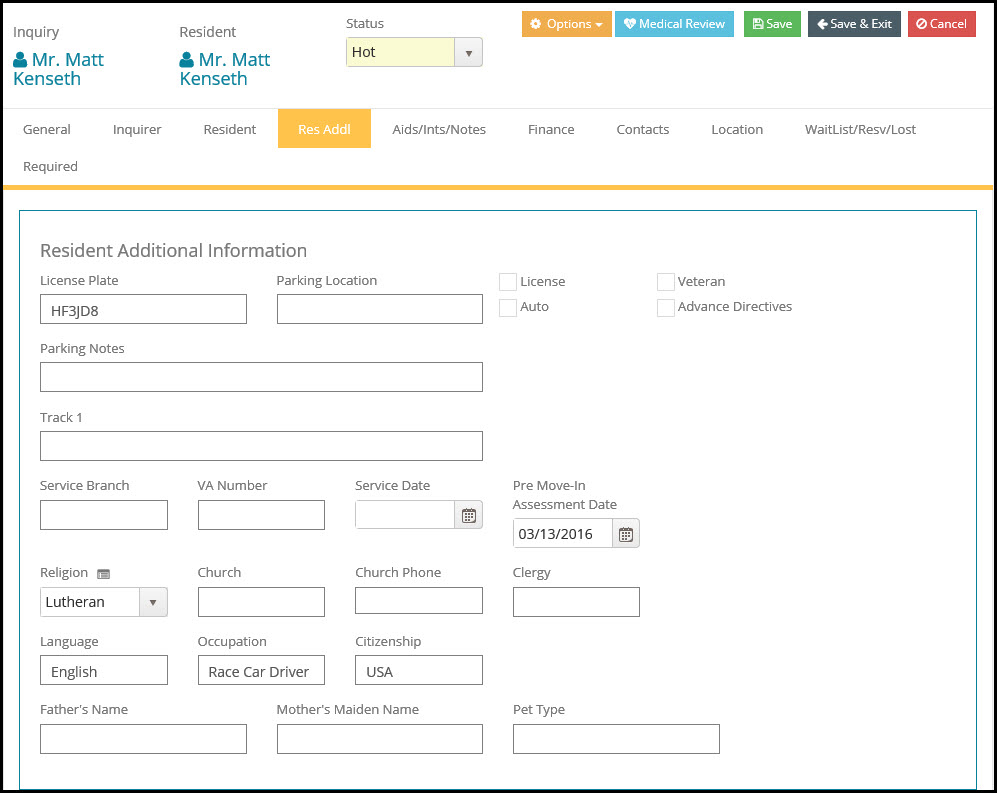
Task: Click the Resident person icon for Matt Kenseth
Action: (x=187, y=60)
